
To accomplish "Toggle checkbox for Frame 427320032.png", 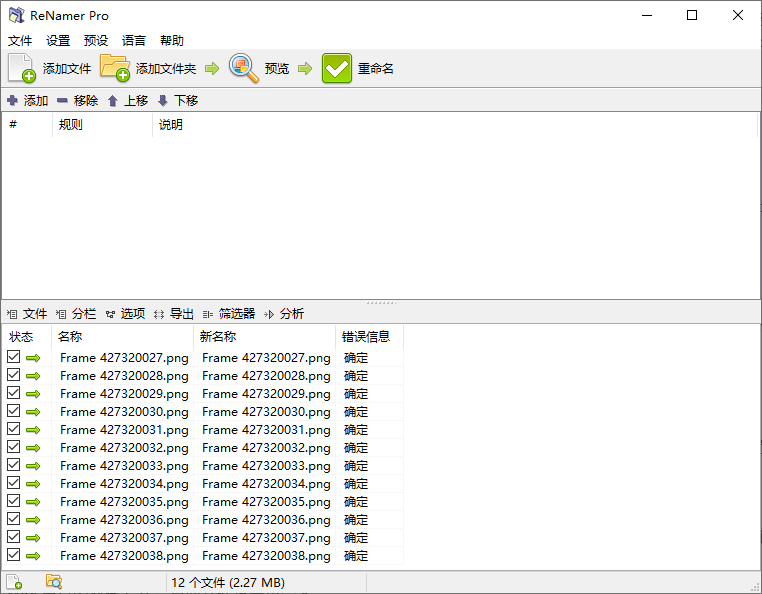I will tap(14, 447).
